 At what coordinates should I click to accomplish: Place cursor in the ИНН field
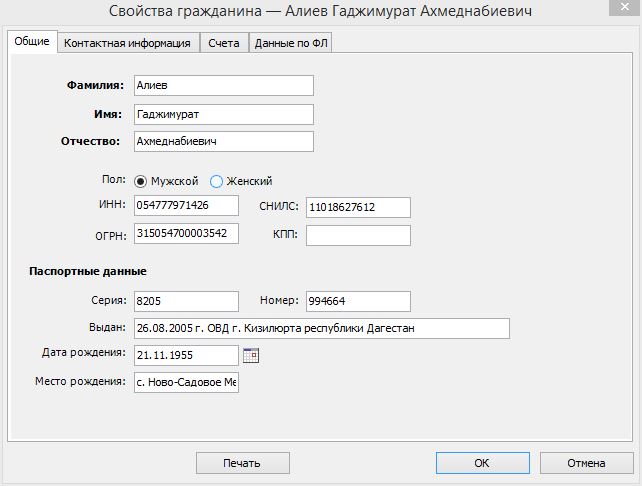(186, 205)
